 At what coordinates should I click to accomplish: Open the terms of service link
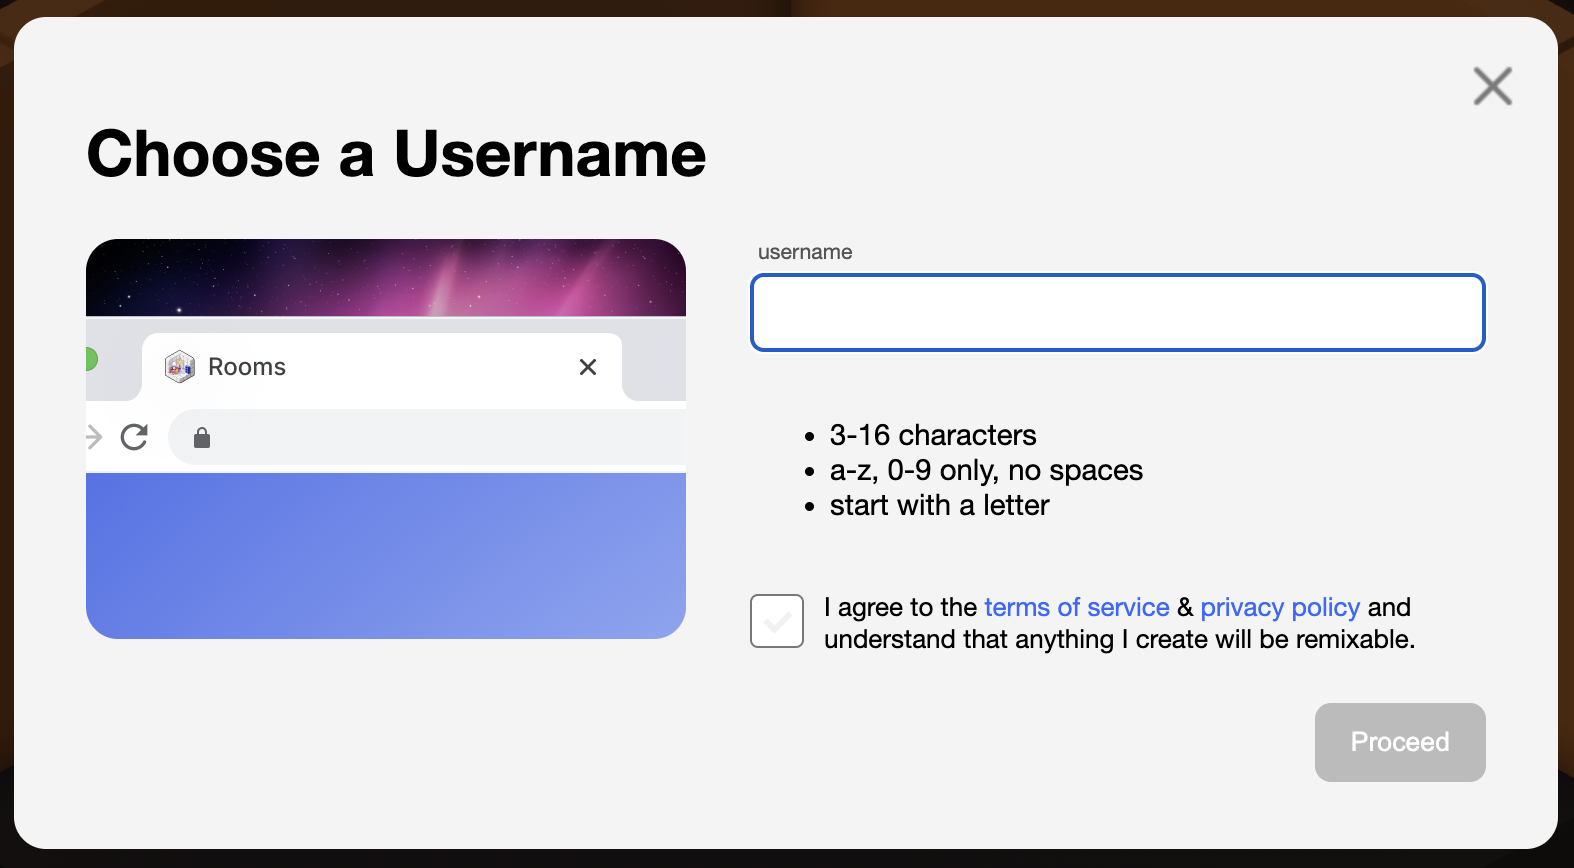coord(1077,607)
